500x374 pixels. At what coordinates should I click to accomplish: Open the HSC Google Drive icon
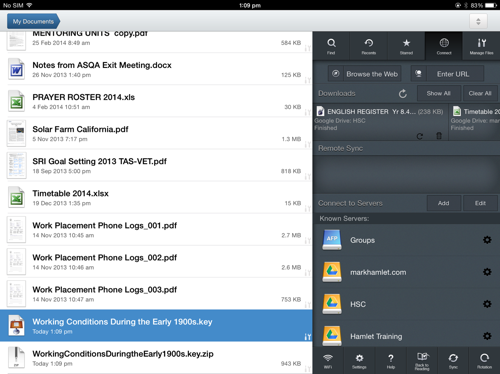[x=332, y=304]
